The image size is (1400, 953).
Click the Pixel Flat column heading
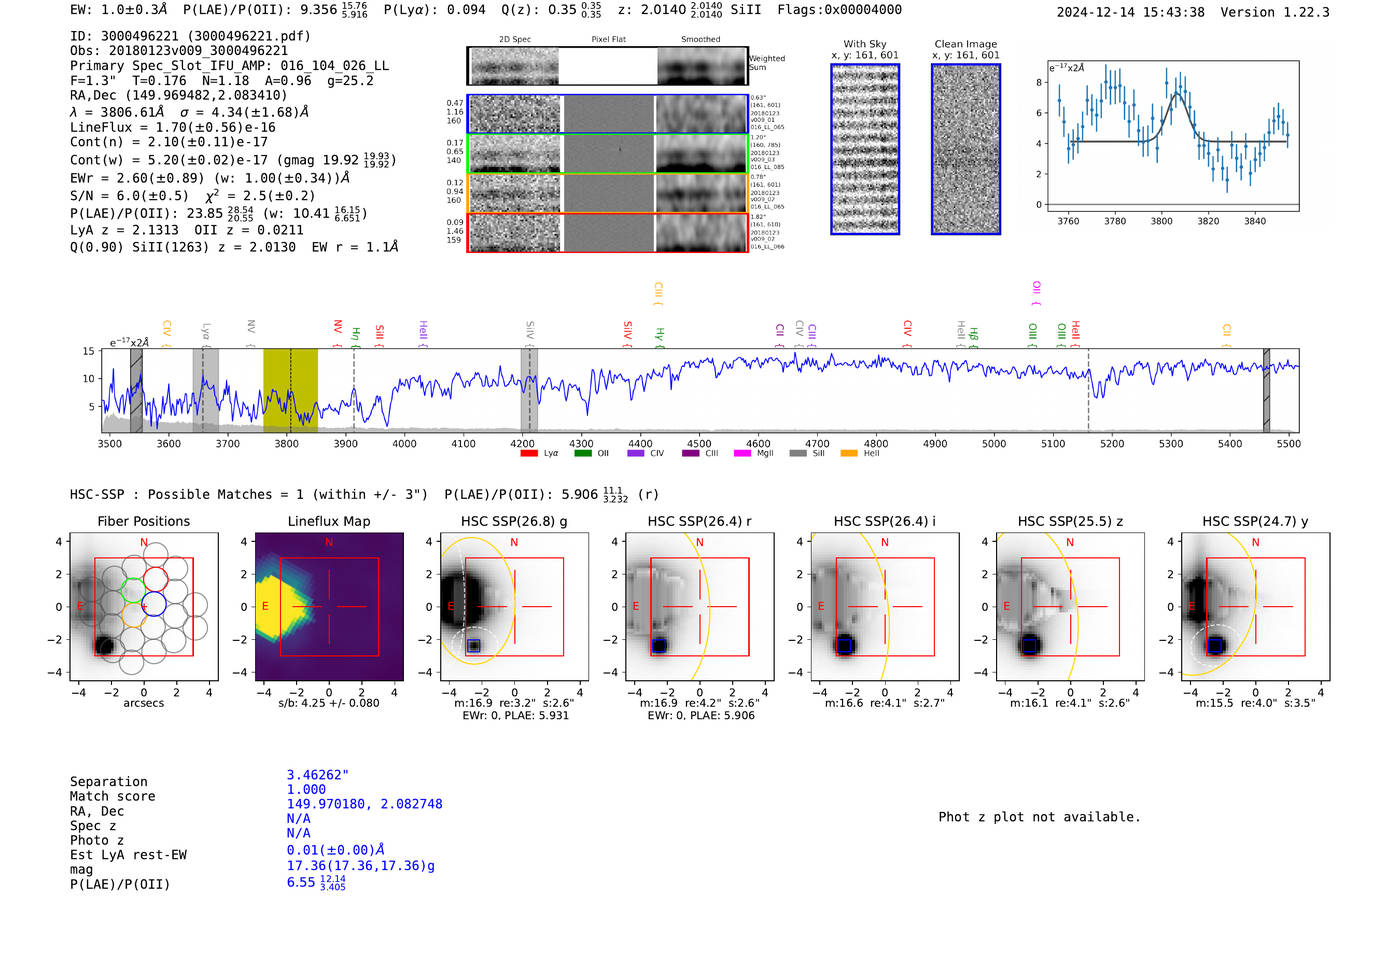click(x=608, y=40)
